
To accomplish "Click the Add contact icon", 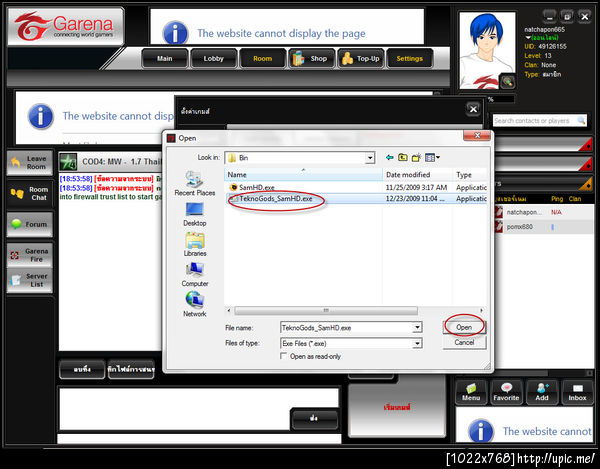I will (x=541, y=392).
